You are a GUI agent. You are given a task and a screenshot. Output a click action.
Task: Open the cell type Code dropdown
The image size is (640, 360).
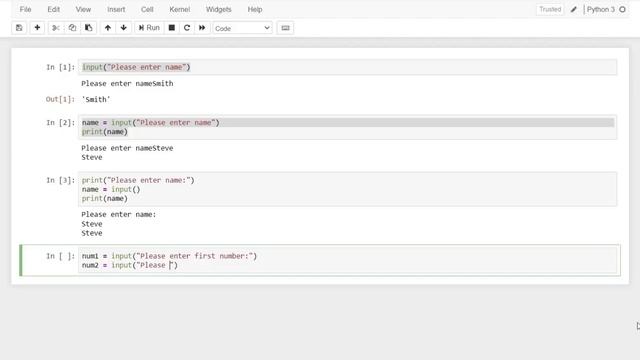[242, 28]
